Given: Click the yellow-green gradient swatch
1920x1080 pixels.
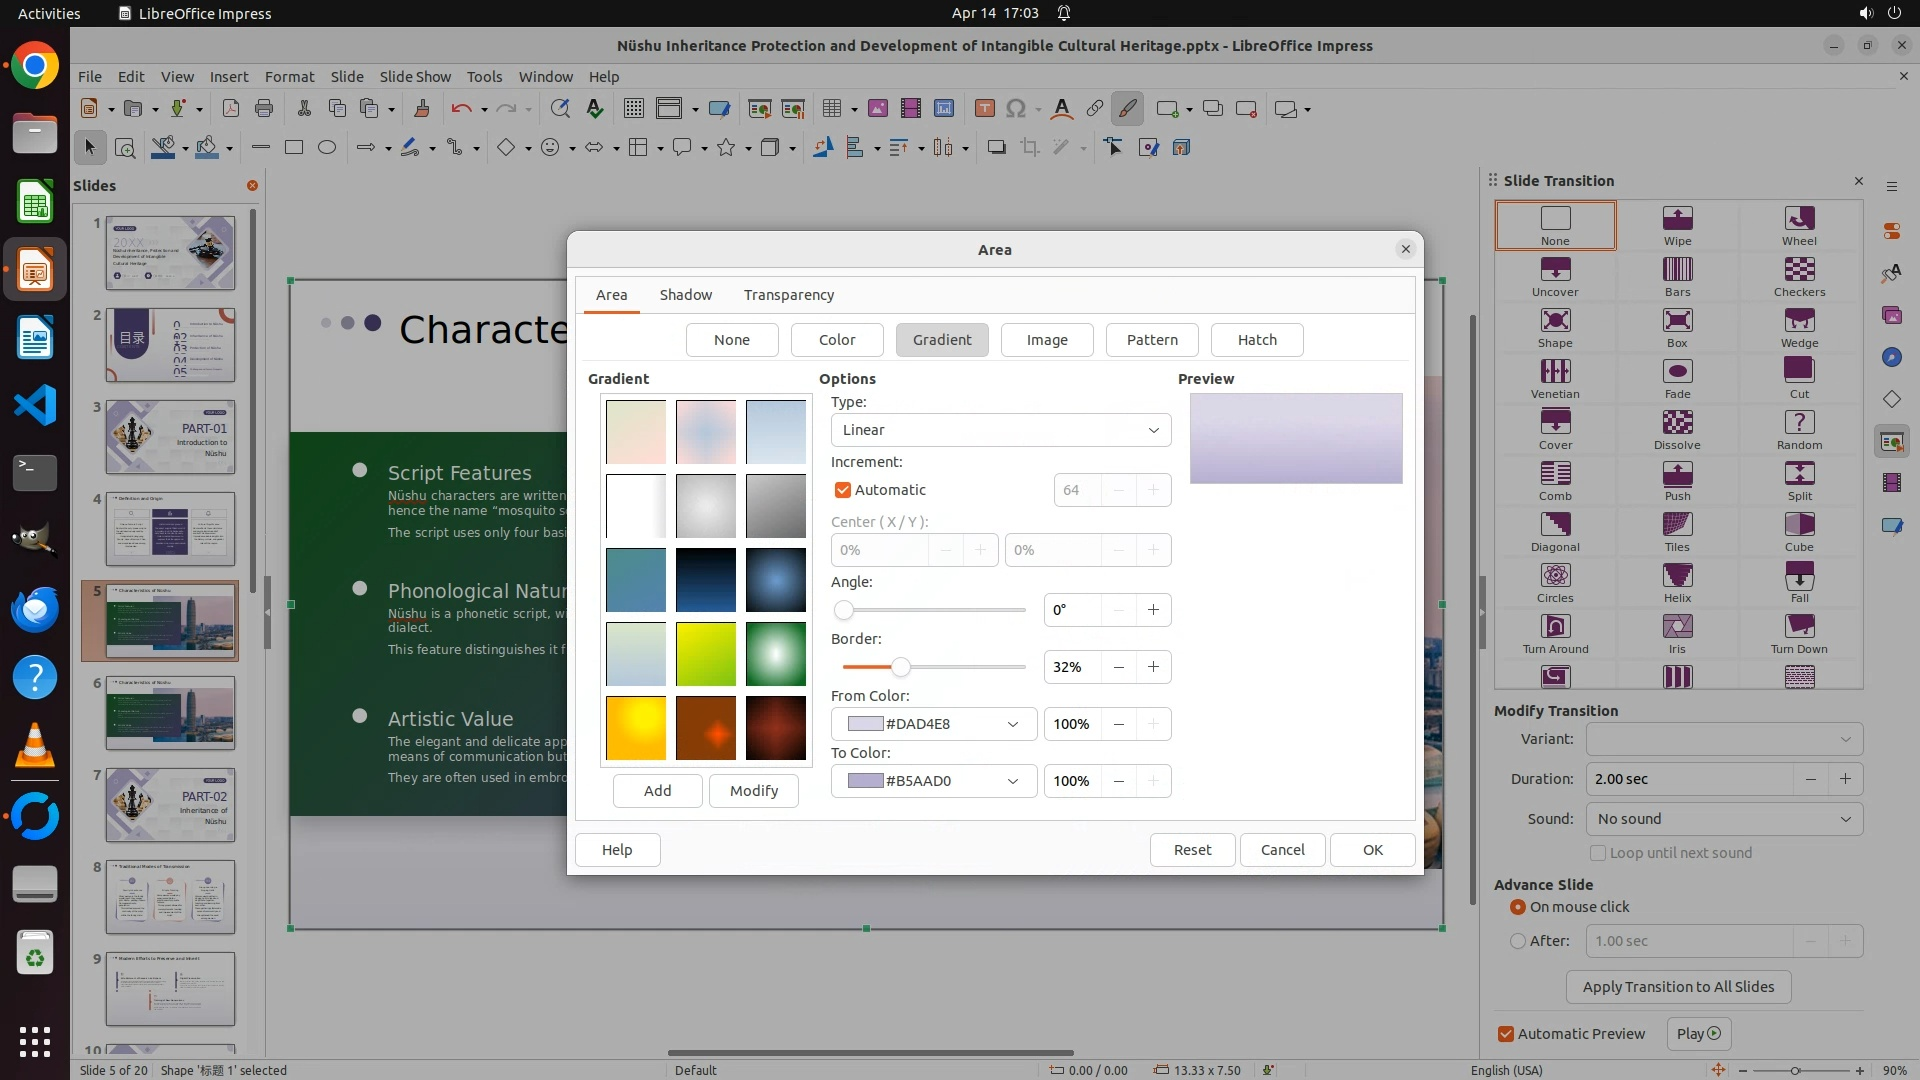Looking at the screenshot, I should [706, 654].
